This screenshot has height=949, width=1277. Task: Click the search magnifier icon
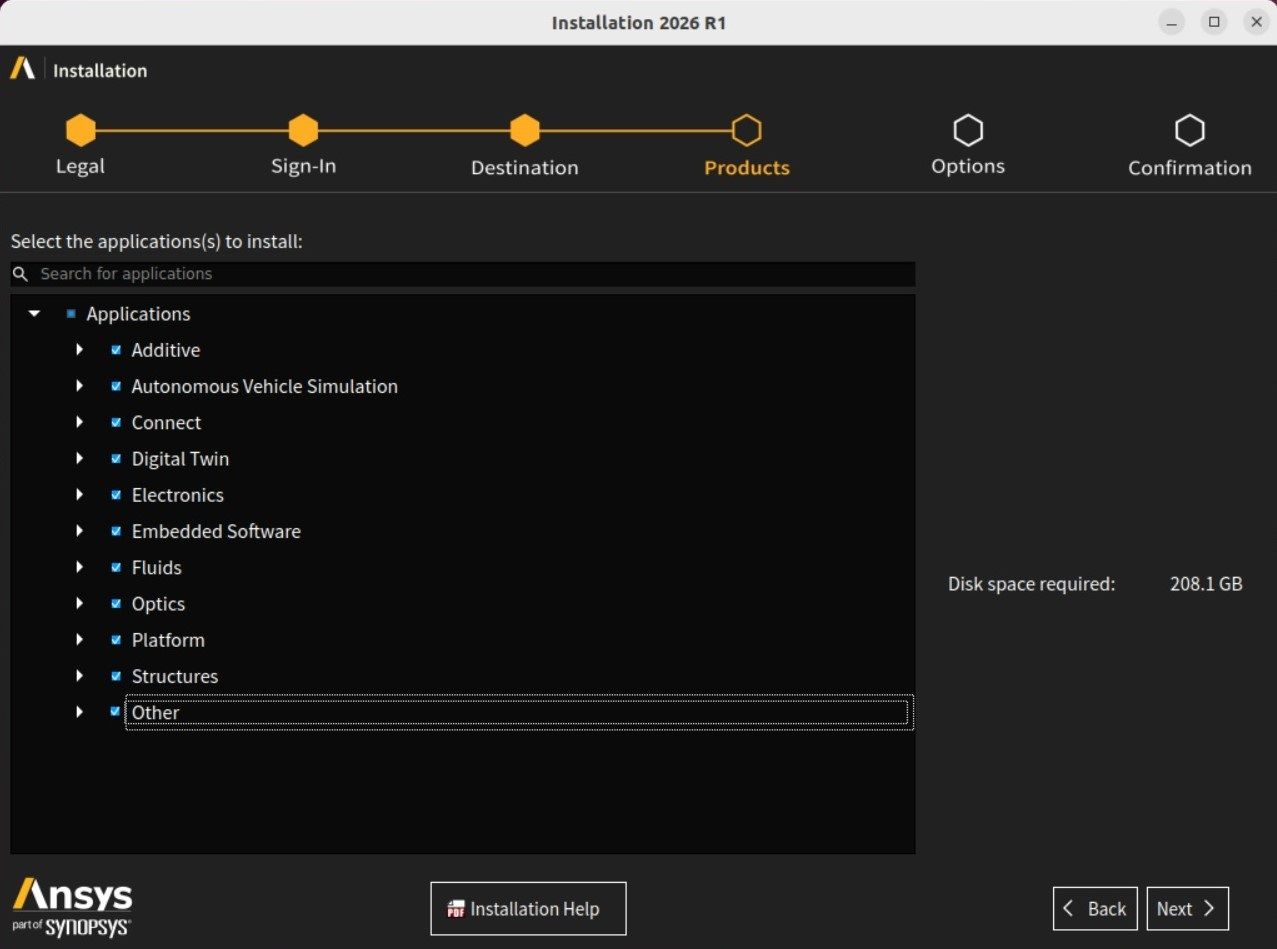[x=20, y=274]
